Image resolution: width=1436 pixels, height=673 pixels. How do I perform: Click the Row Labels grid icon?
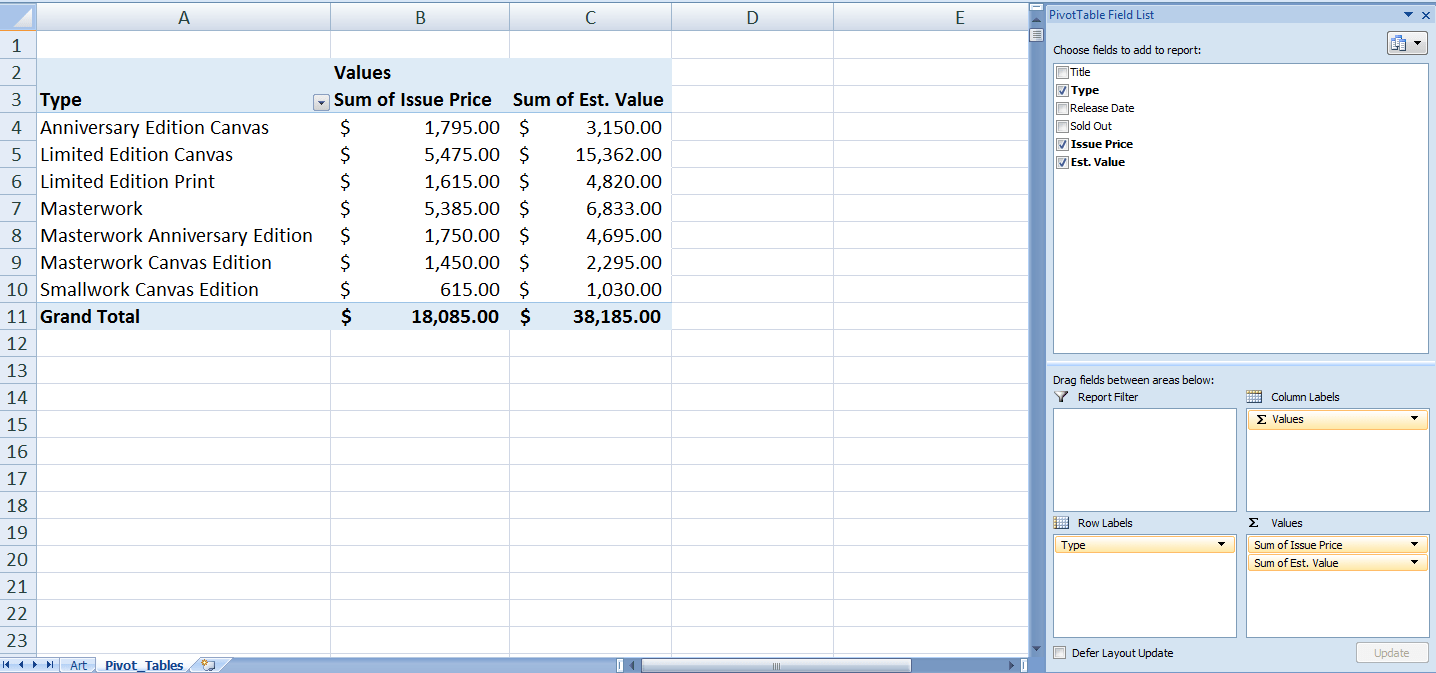tap(1060, 522)
